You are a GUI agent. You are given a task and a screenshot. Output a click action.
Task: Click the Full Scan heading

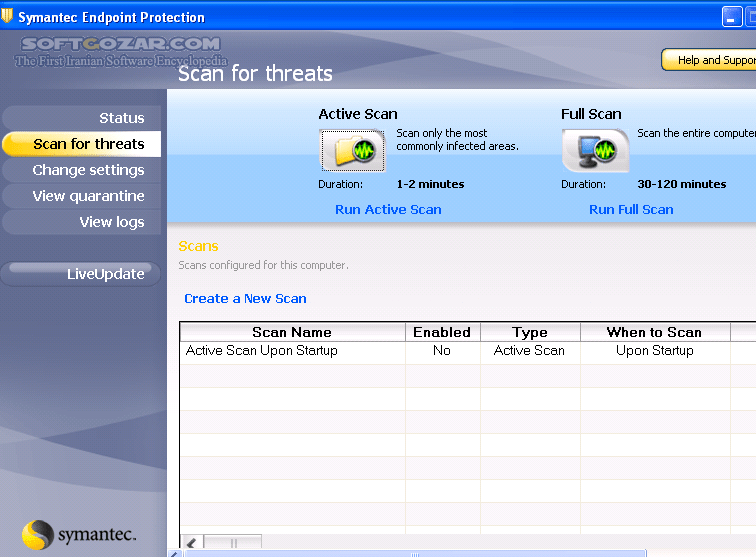(x=591, y=114)
